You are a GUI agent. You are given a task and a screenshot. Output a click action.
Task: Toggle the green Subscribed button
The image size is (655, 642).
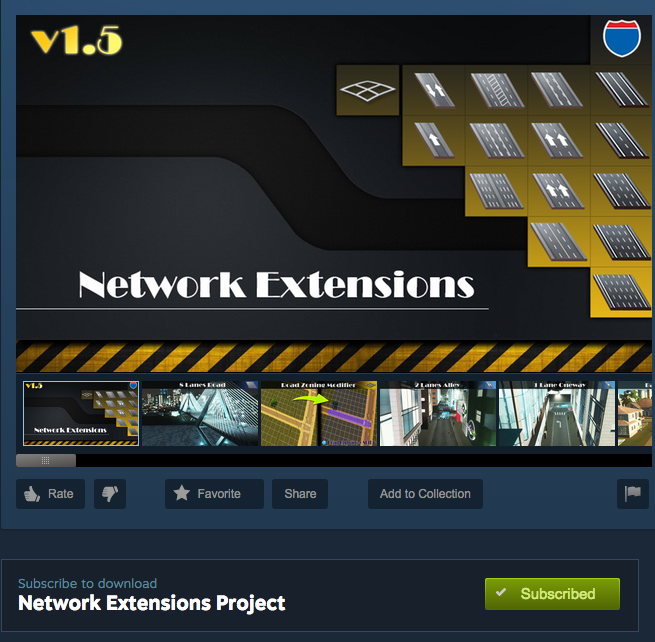(552, 594)
